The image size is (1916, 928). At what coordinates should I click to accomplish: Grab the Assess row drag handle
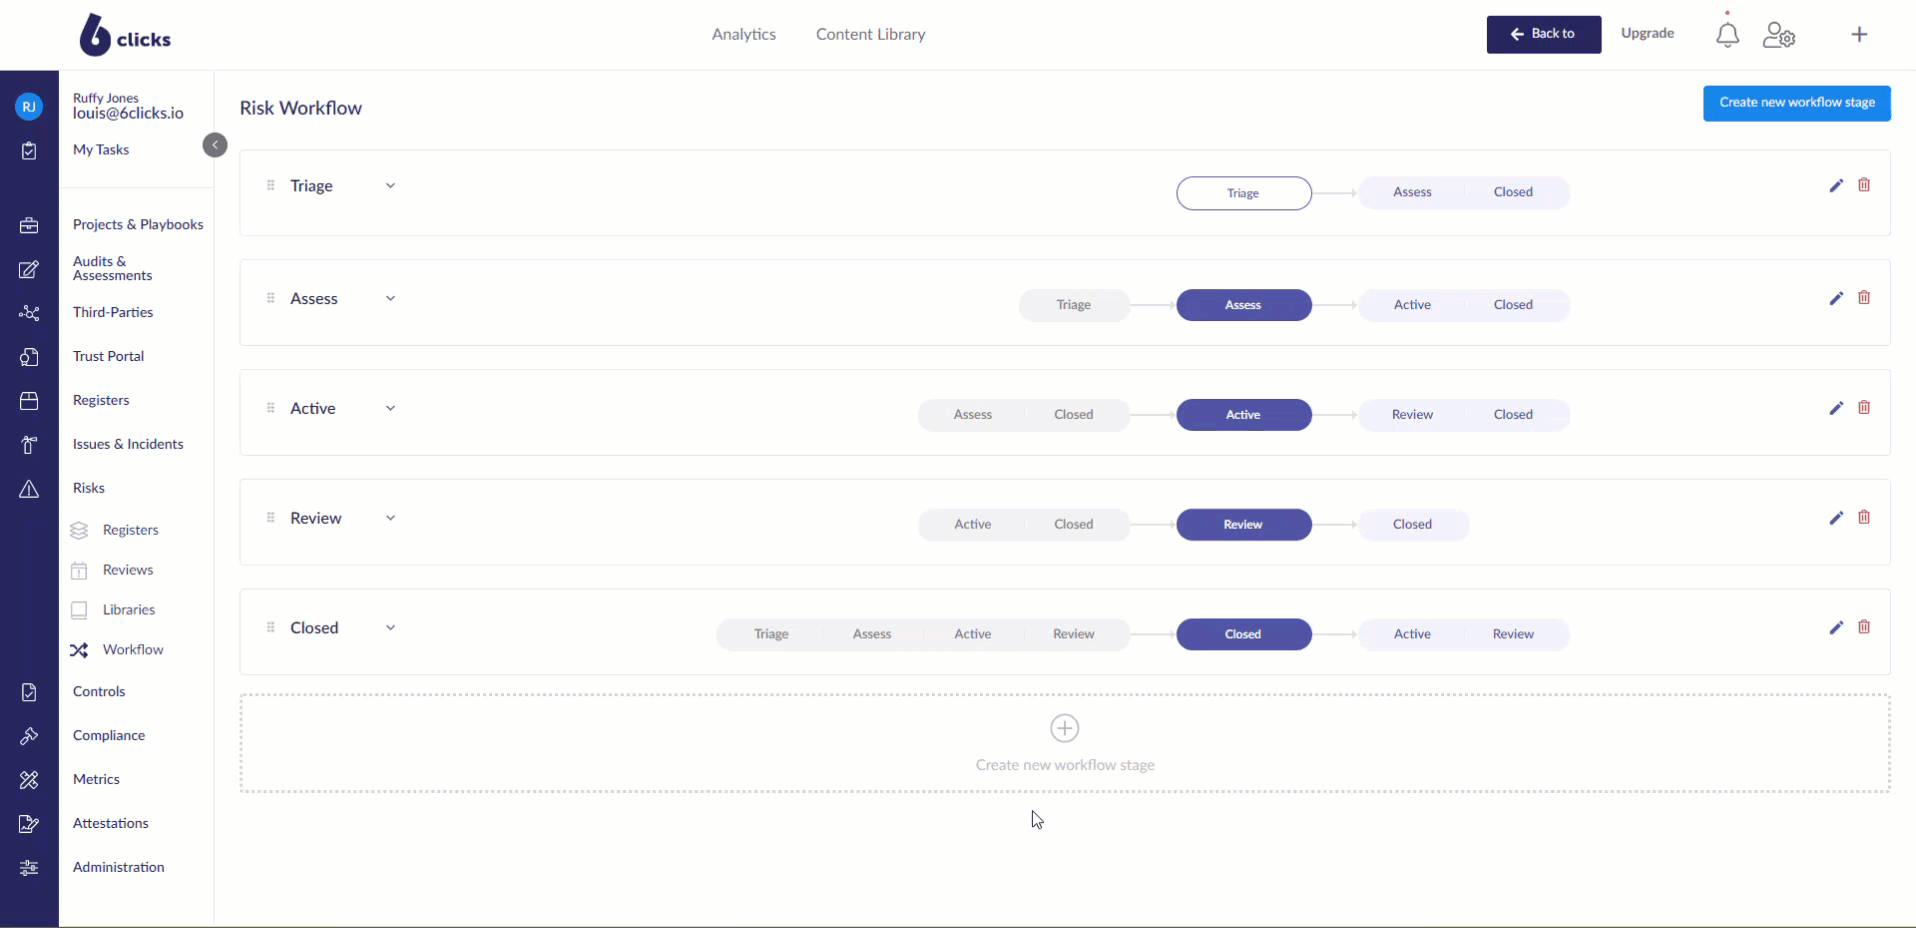(x=270, y=298)
